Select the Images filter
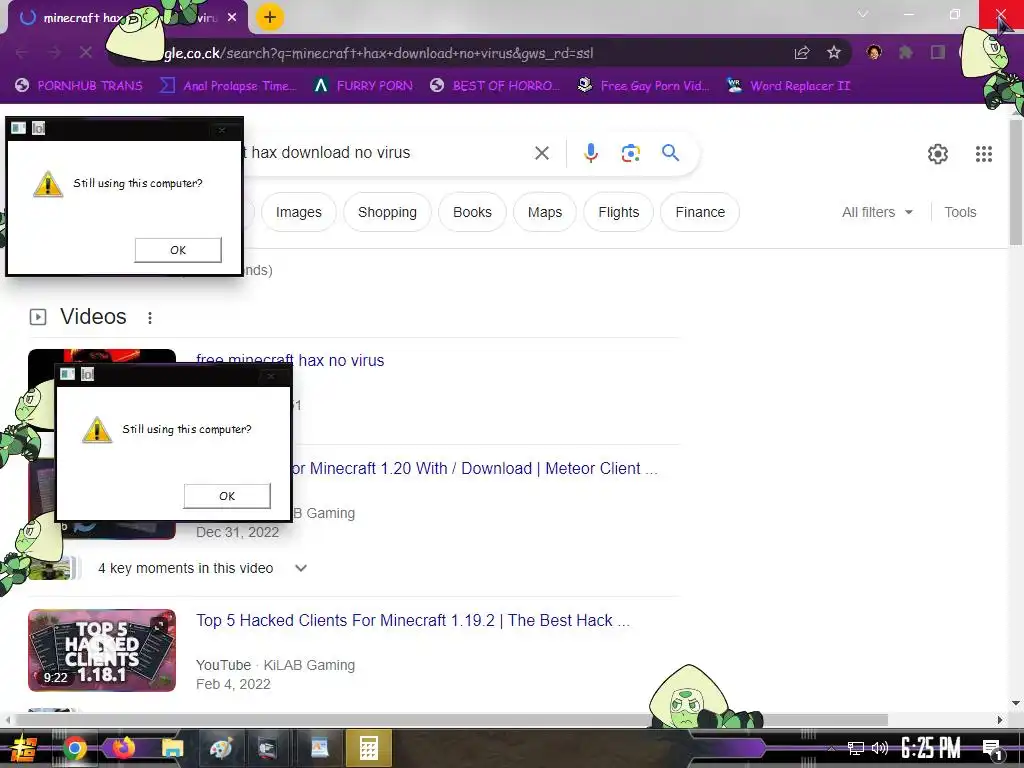 tap(298, 212)
